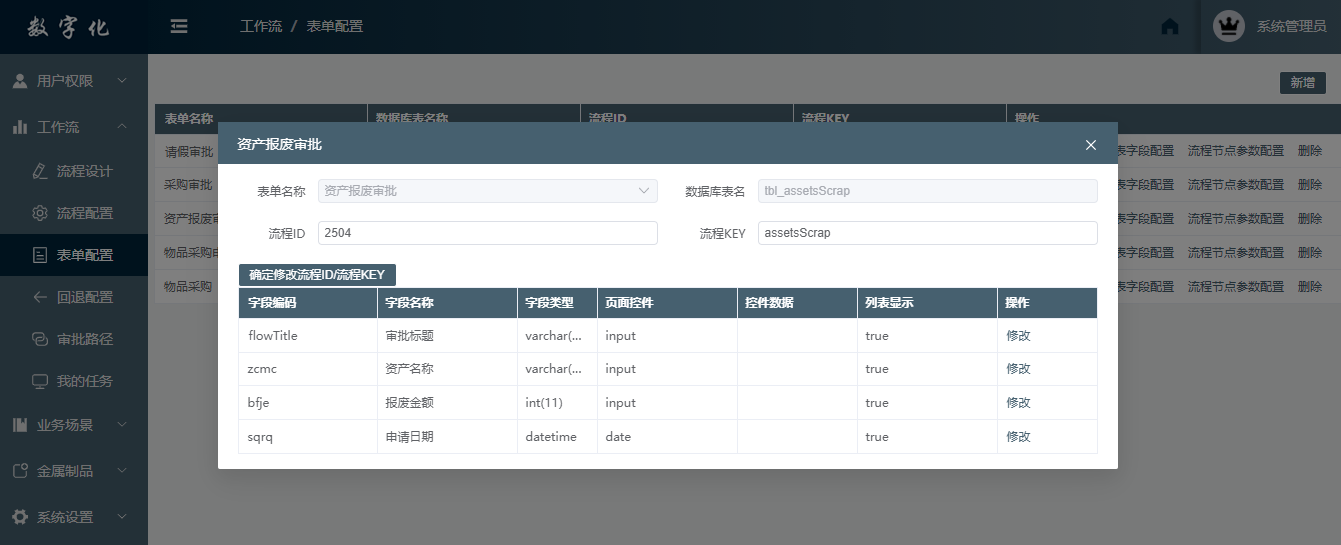This screenshot has width=1341, height=545.
Task: Click 表单配置 in the sidebar
Action: point(84,255)
